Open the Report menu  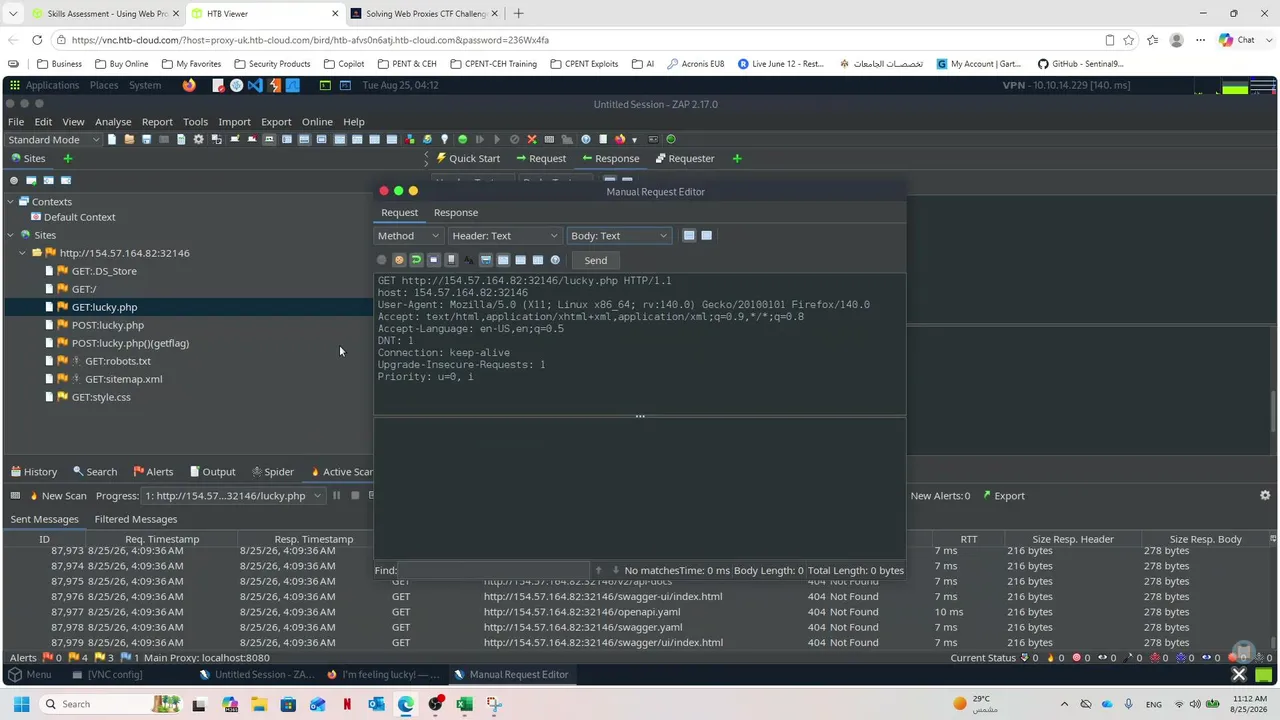coord(157,122)
